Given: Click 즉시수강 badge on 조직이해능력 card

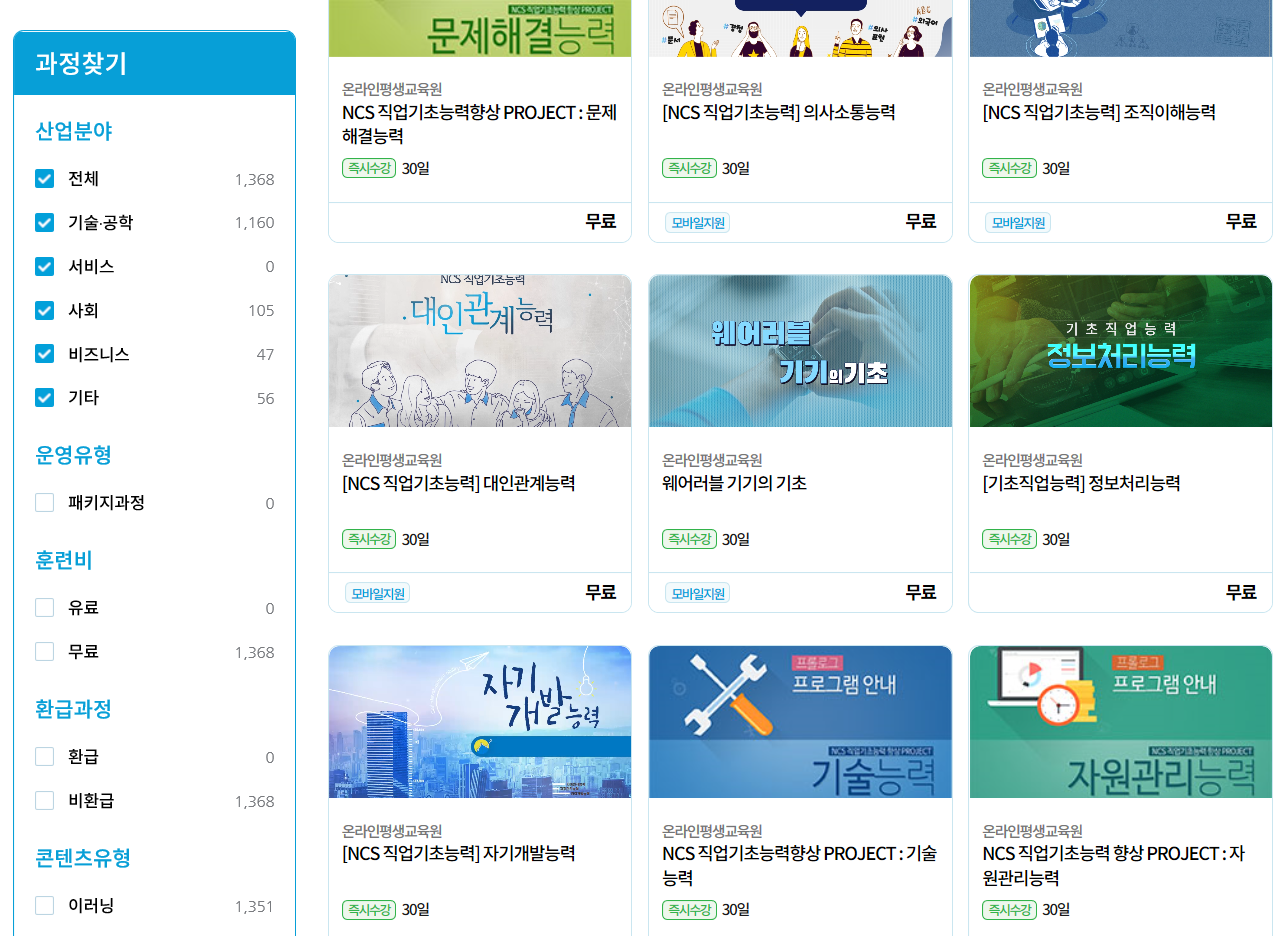Looking at the screenshot, I should pyautogui.click(x=1009, y=168).
